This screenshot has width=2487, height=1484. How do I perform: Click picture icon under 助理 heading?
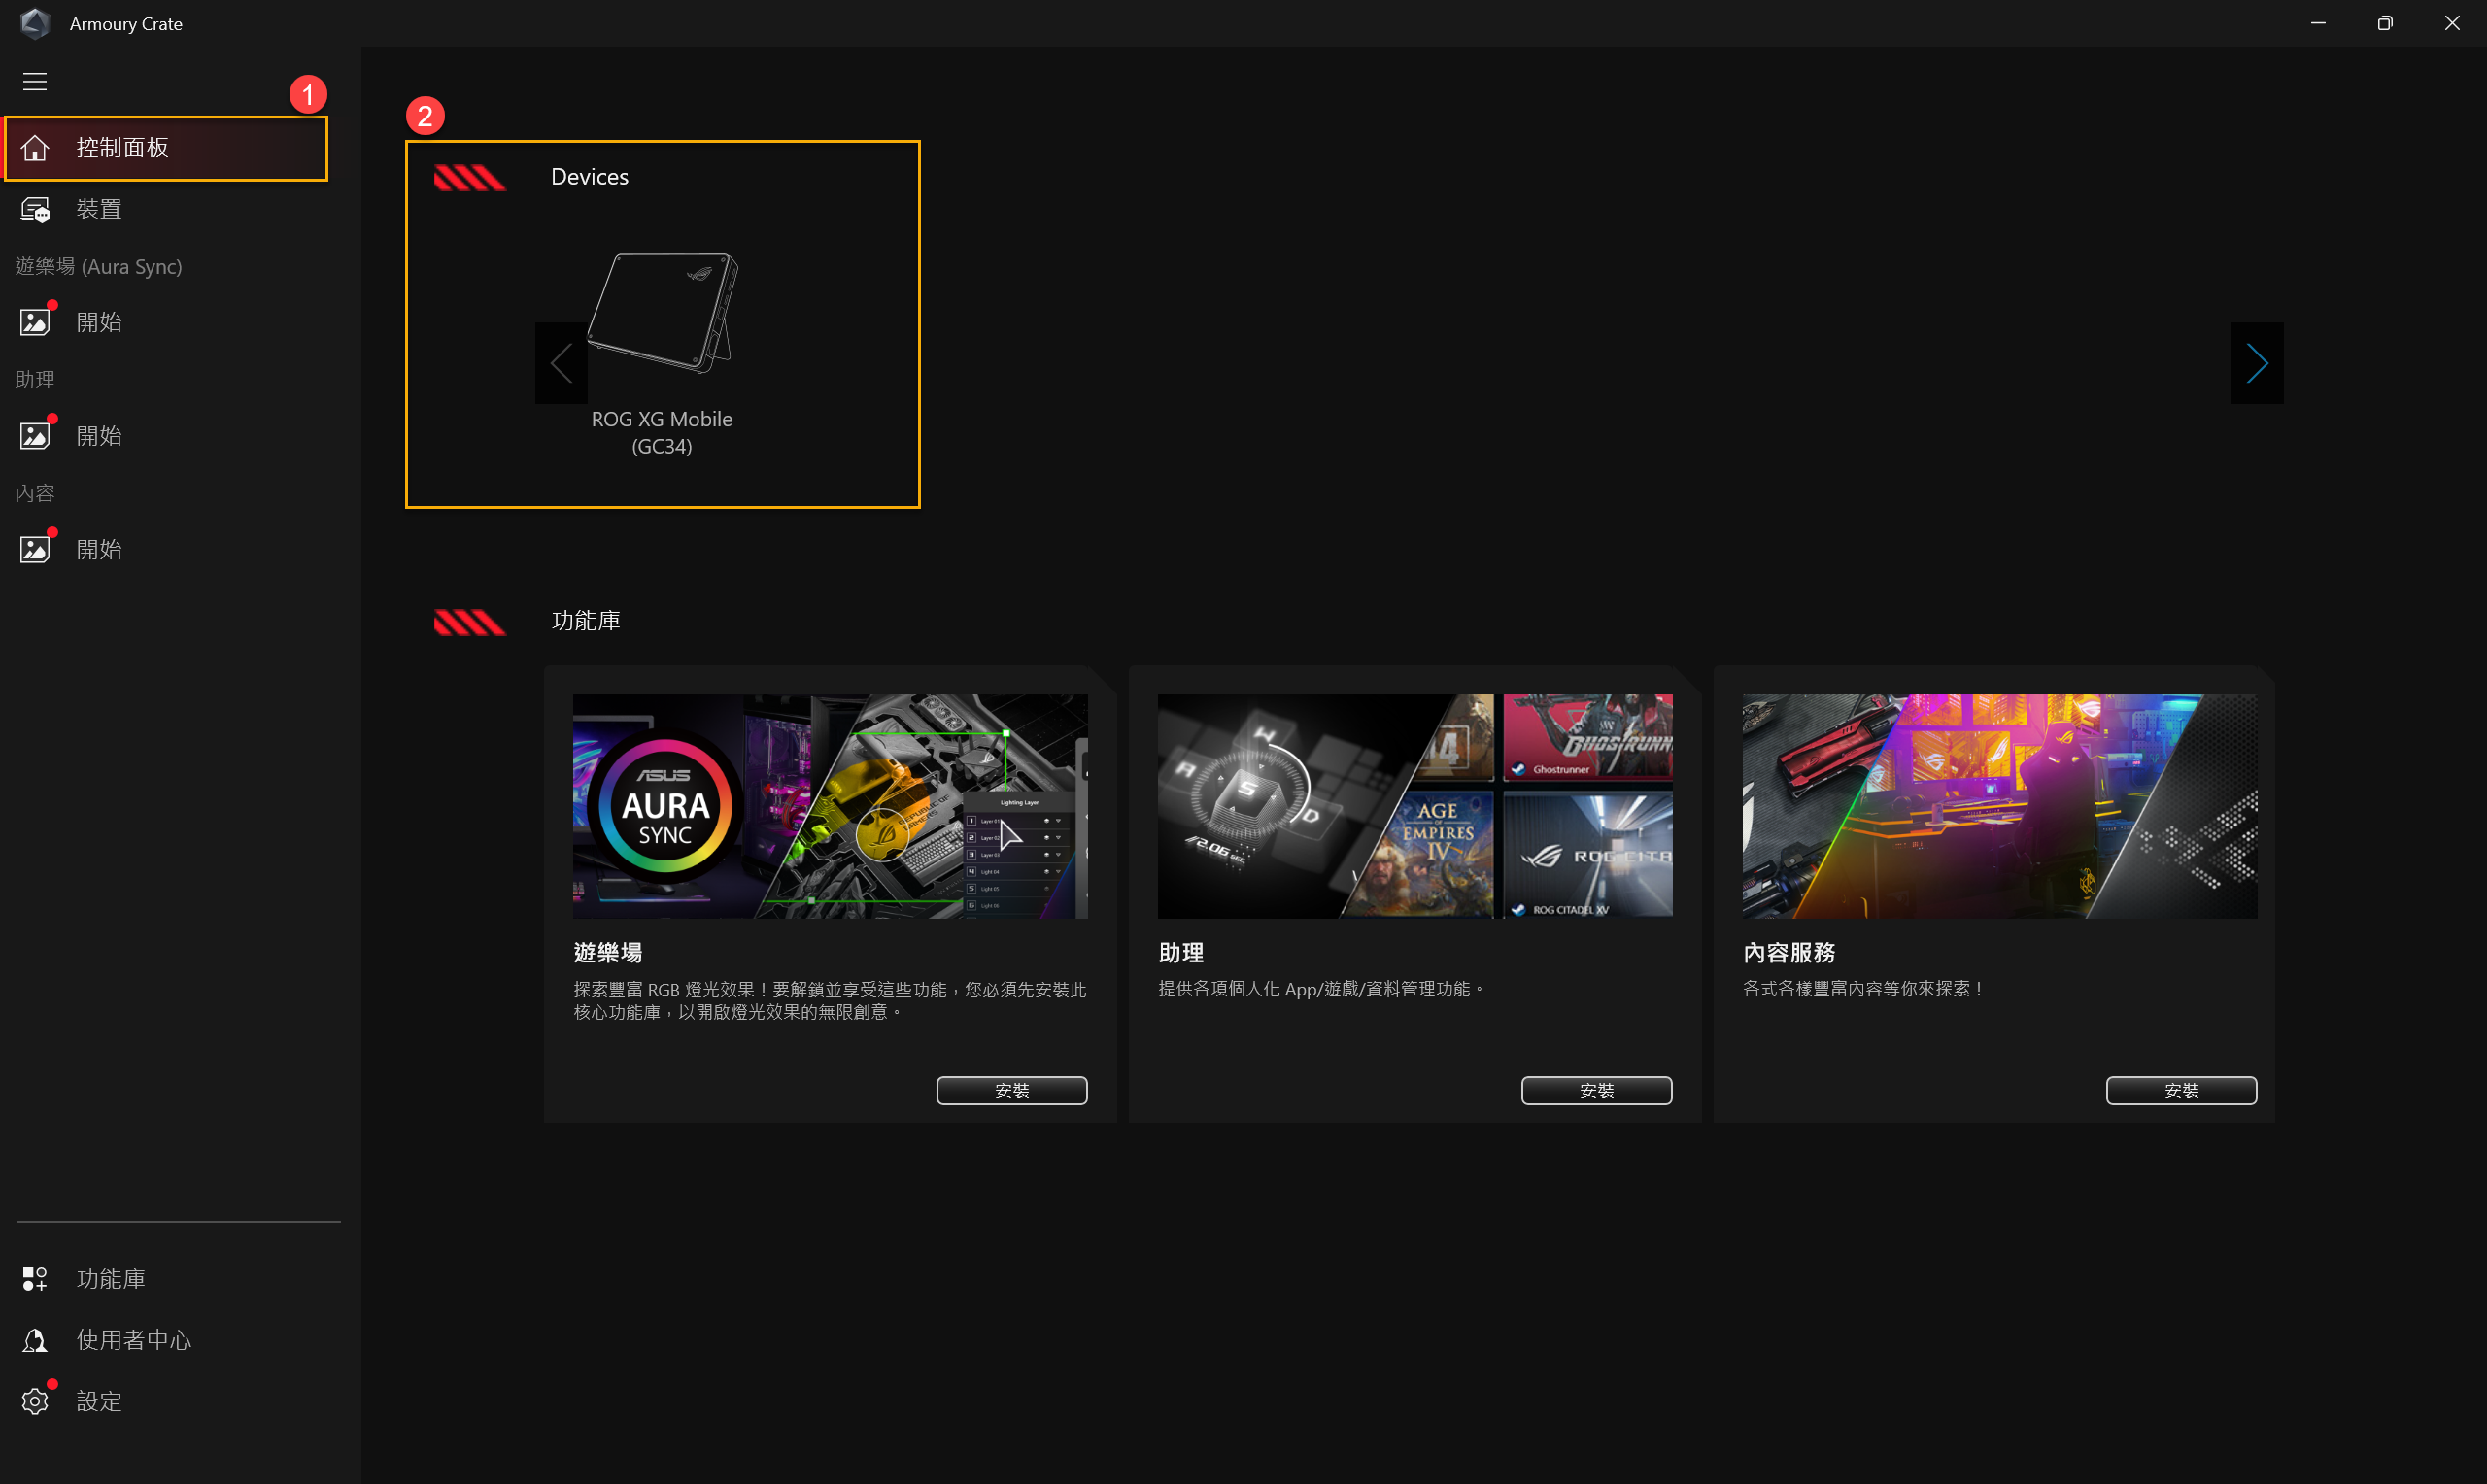click(x=35, y=436)
